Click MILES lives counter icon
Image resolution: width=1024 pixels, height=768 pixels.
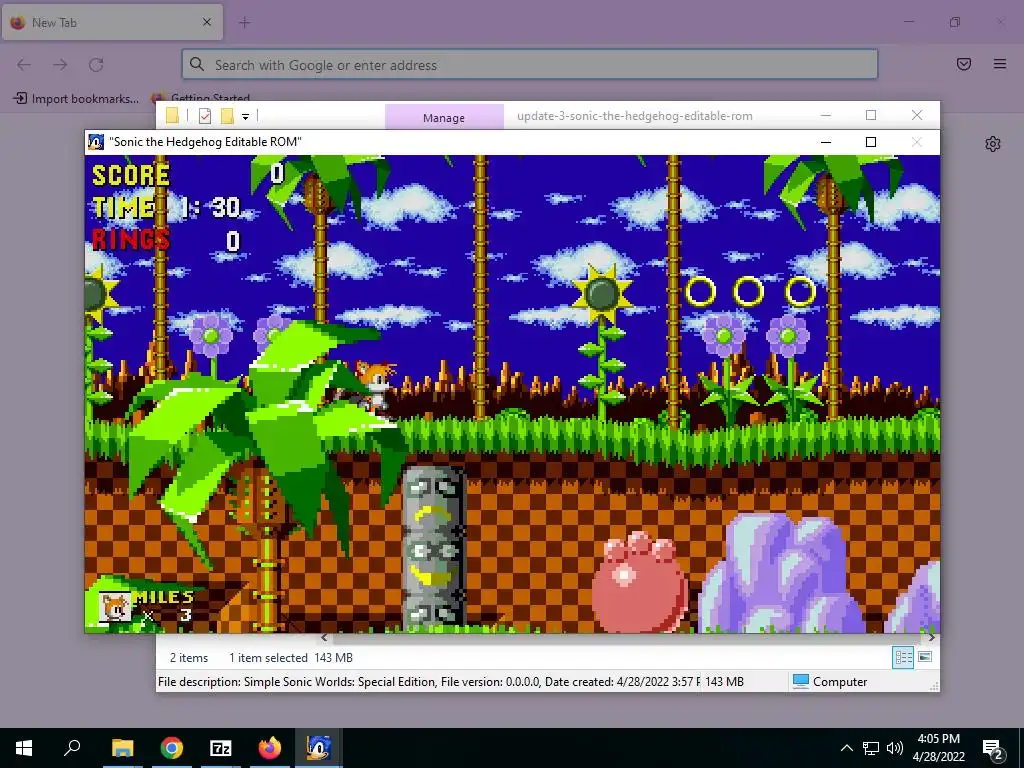pyautogui.click(x=114, y=606)
